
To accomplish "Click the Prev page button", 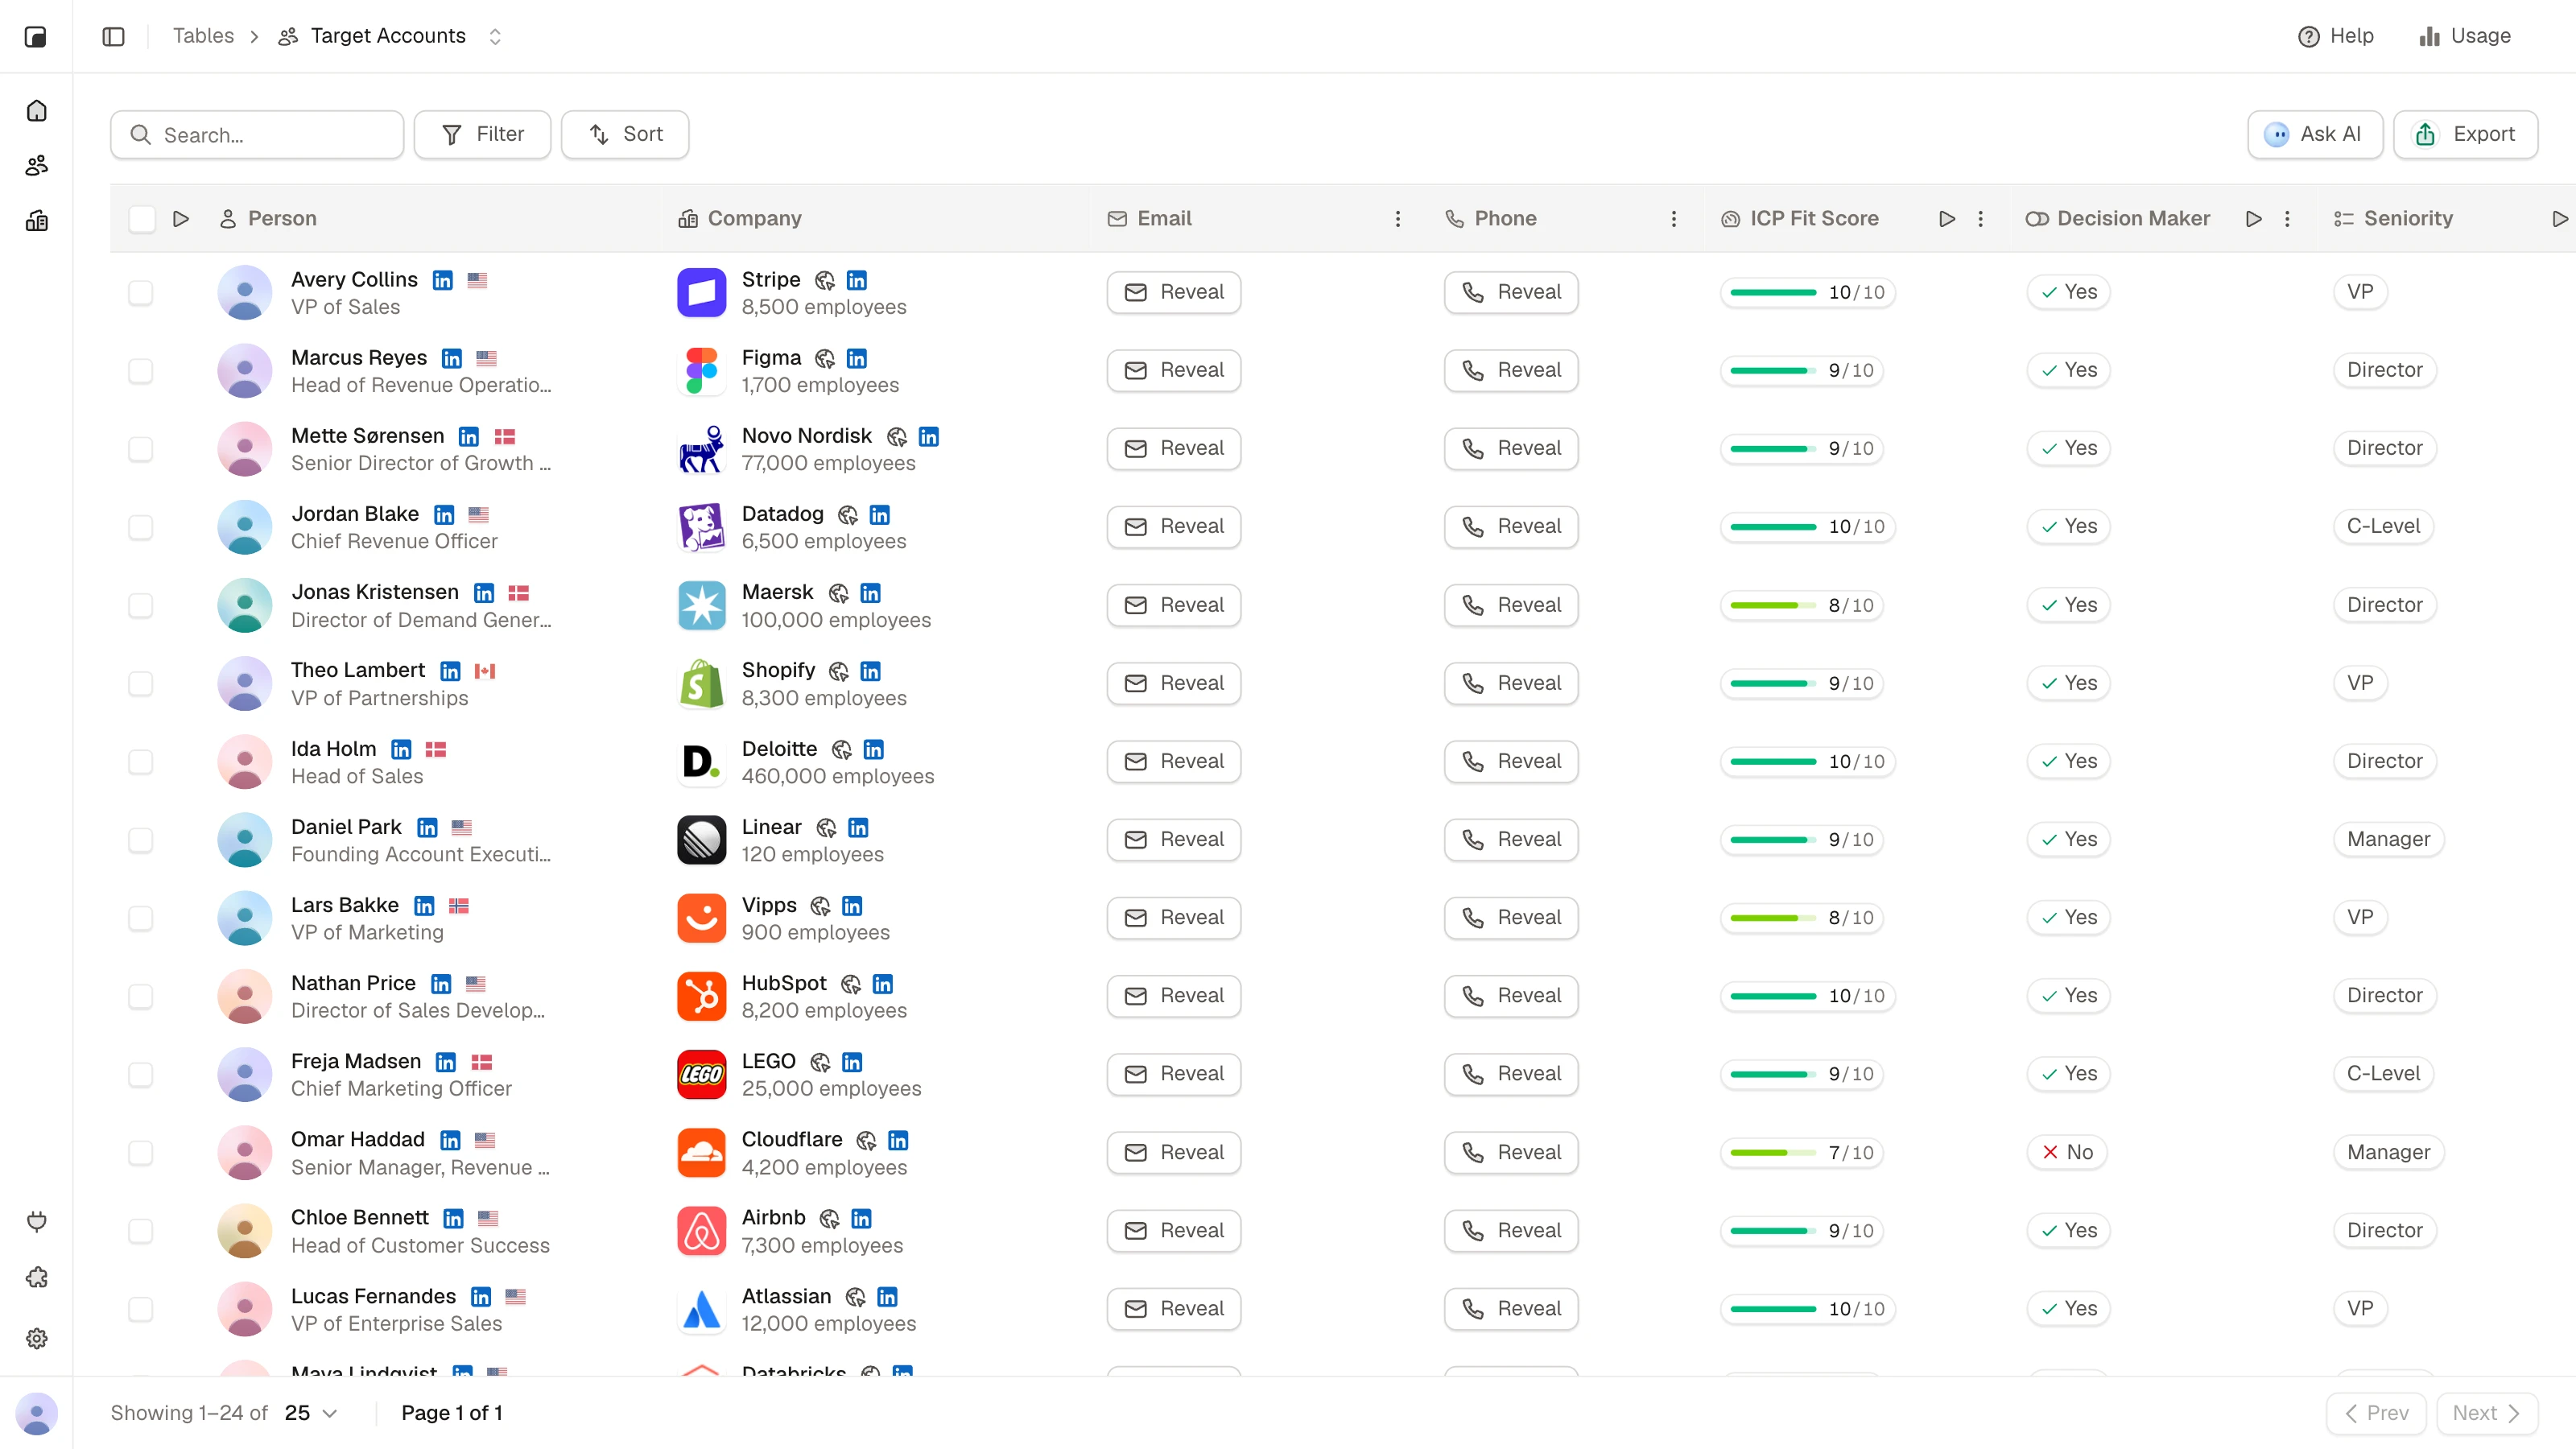I will pyautogui.click(x=2376, y=1414).
